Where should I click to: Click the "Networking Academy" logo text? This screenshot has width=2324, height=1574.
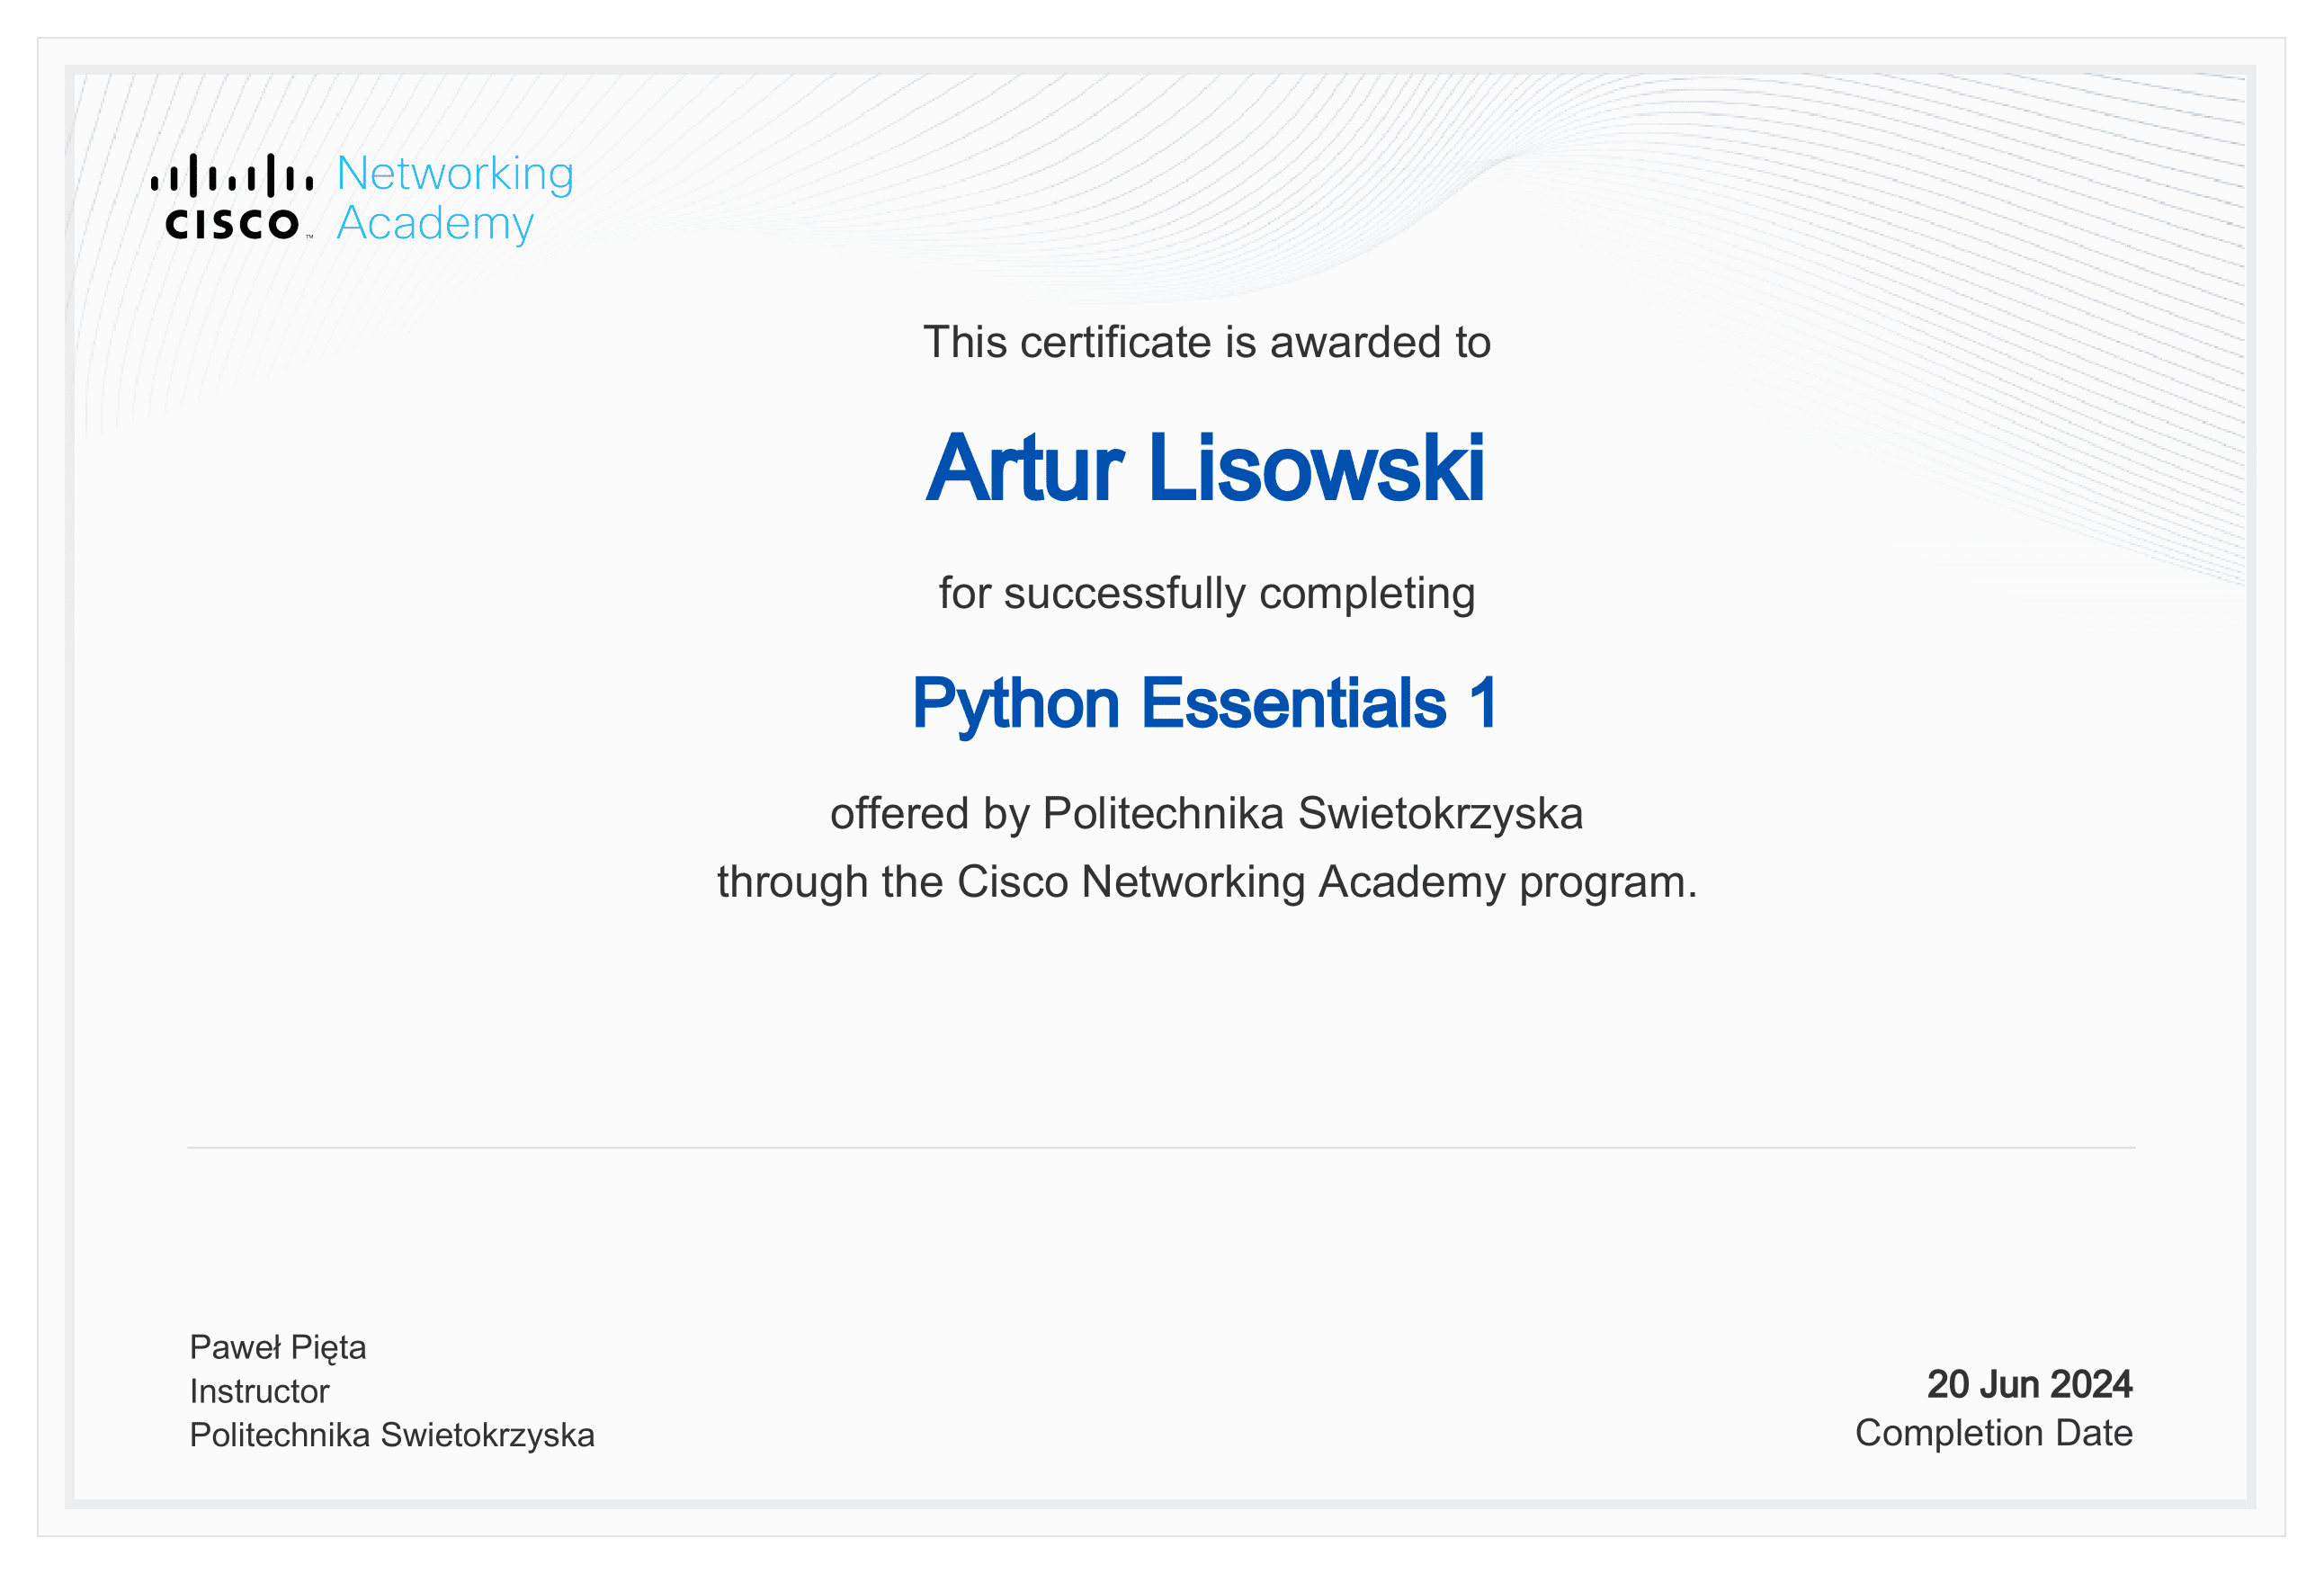[x=455, y=198]
